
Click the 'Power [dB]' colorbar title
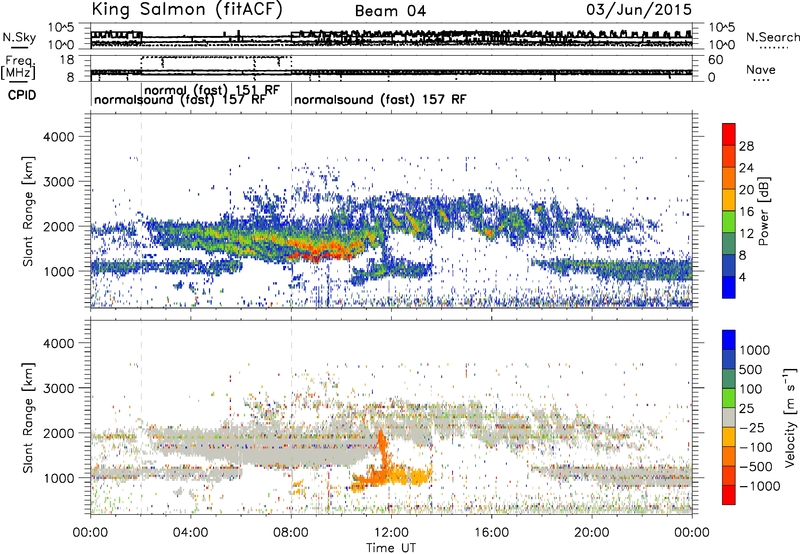[x=764, y=211]
